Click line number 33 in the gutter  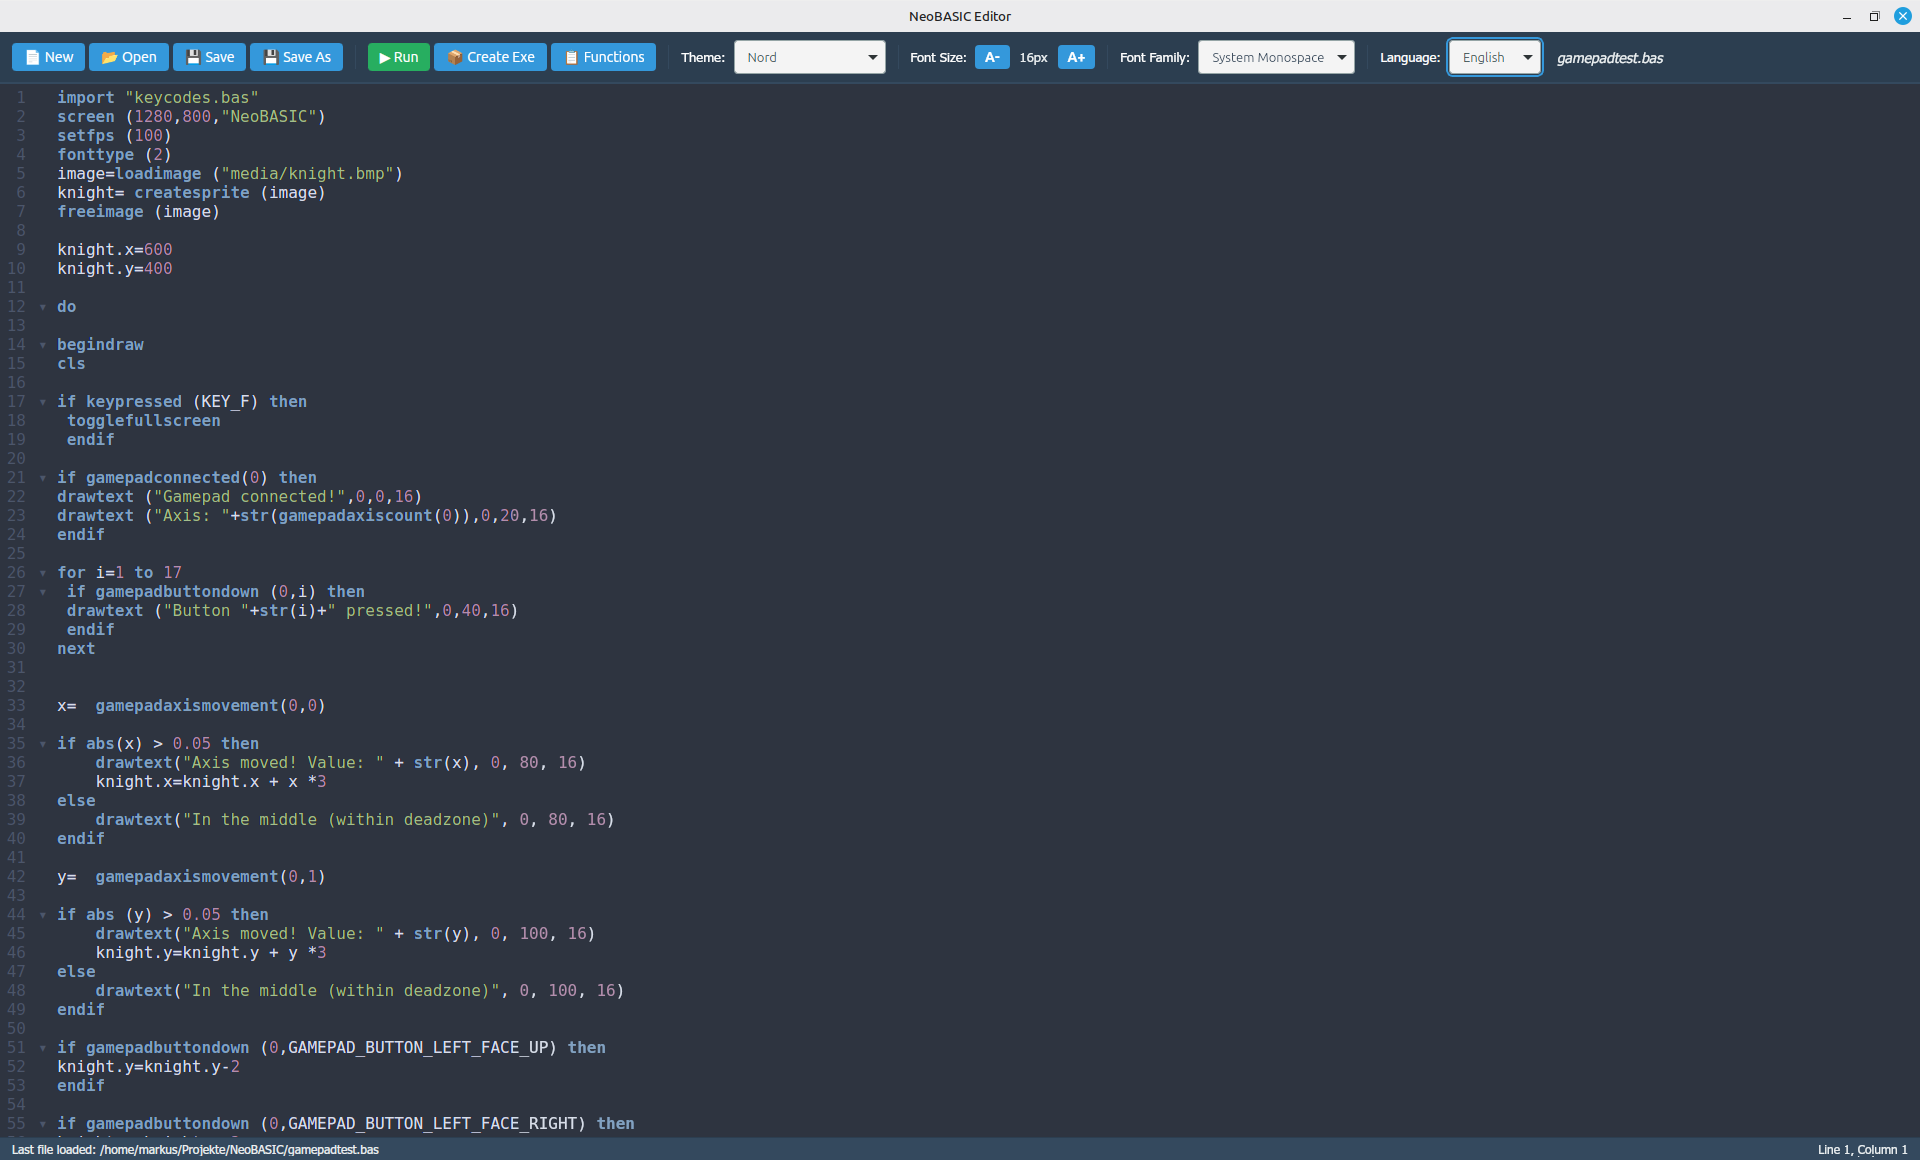(17, 706)
